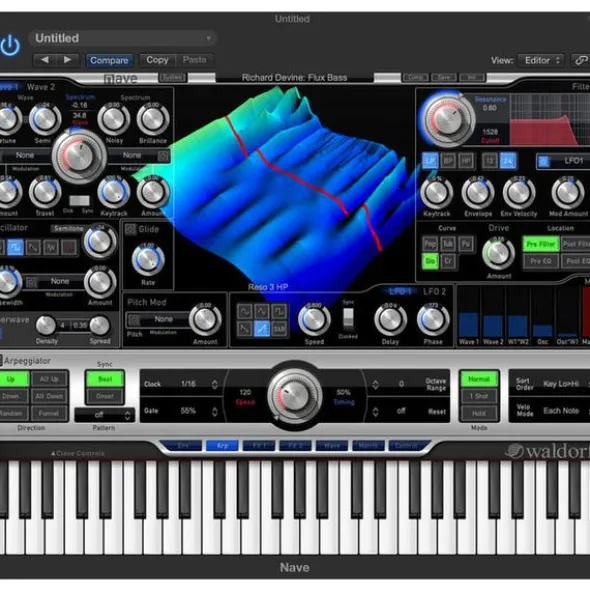This screenshot has width=590, height=591.
Task: Click the filter Envelope knob
Action: click(478, 193)
